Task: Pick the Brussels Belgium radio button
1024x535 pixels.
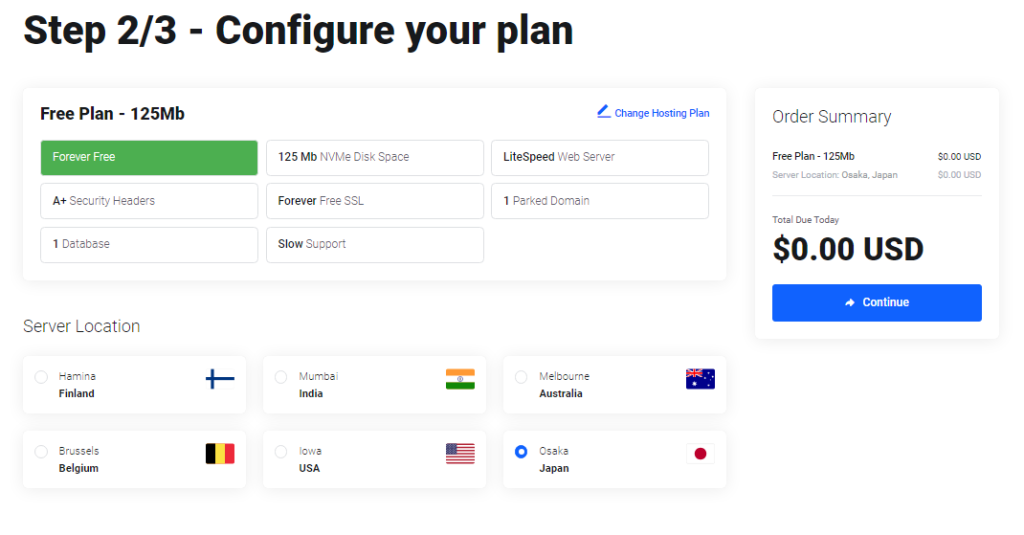Action: (x=41, y=452)
